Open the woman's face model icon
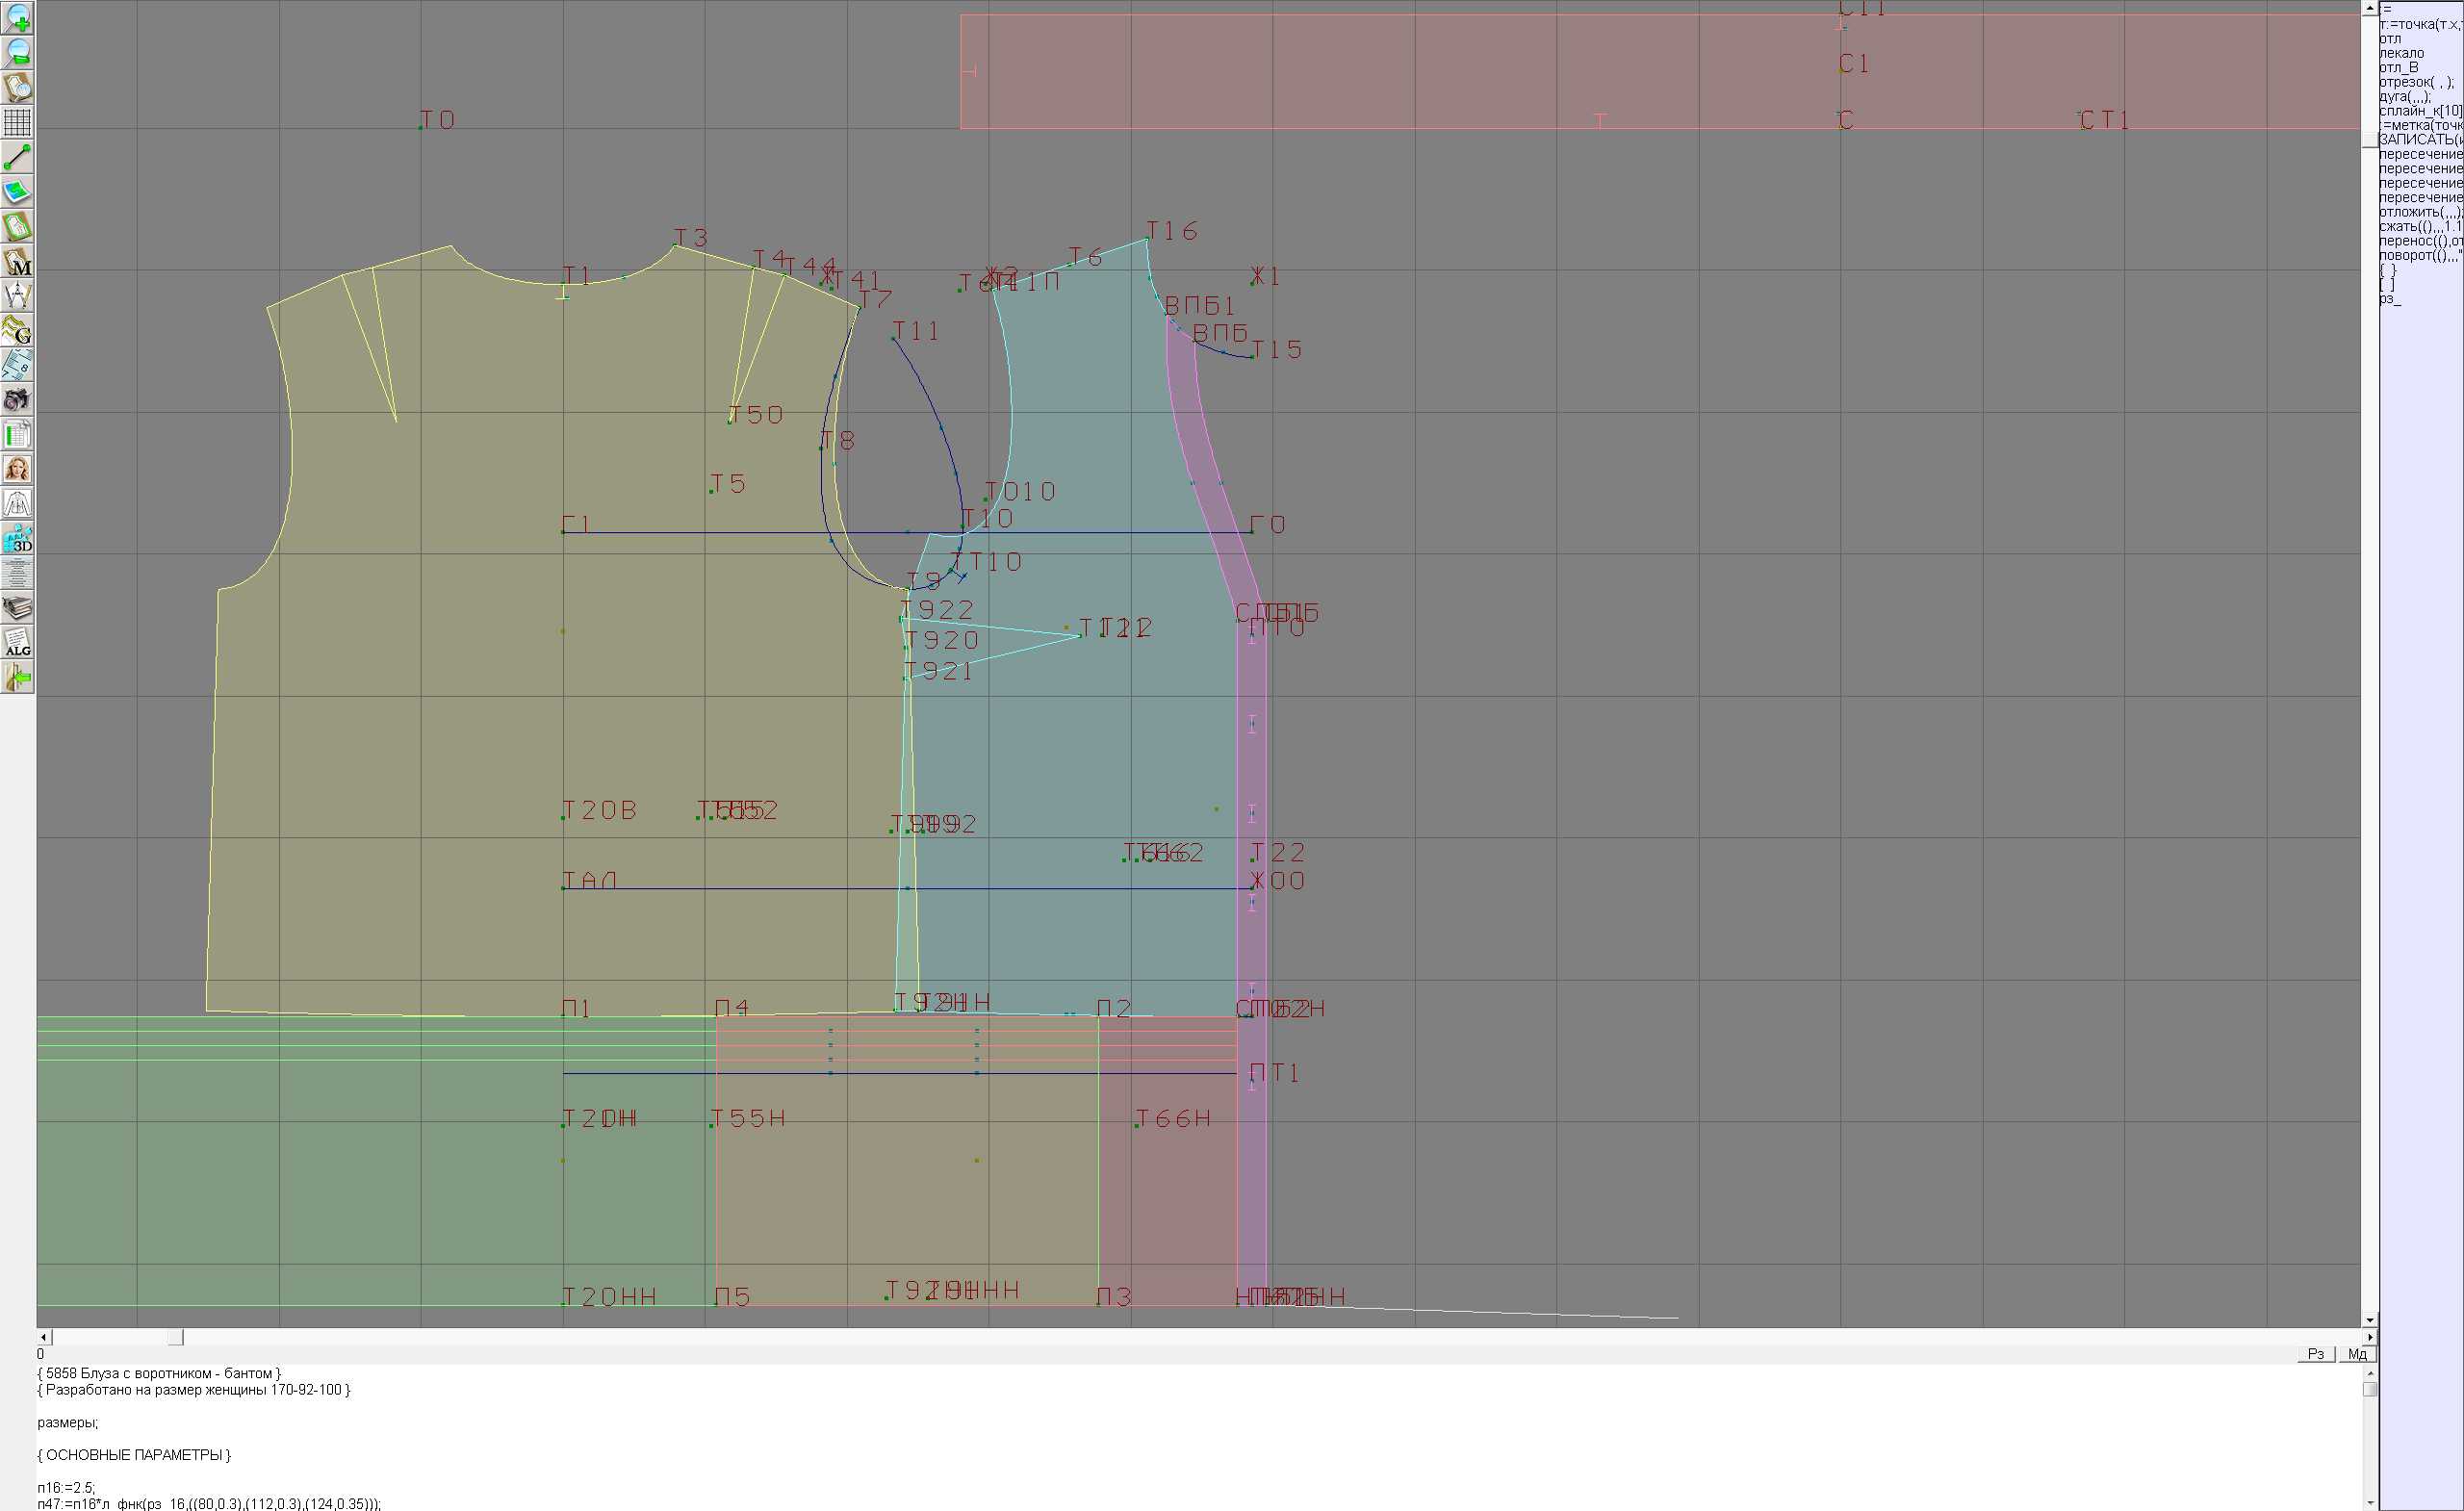Image resolution: width=2464 pixels, height=1511 pixels. pos(17,469)
